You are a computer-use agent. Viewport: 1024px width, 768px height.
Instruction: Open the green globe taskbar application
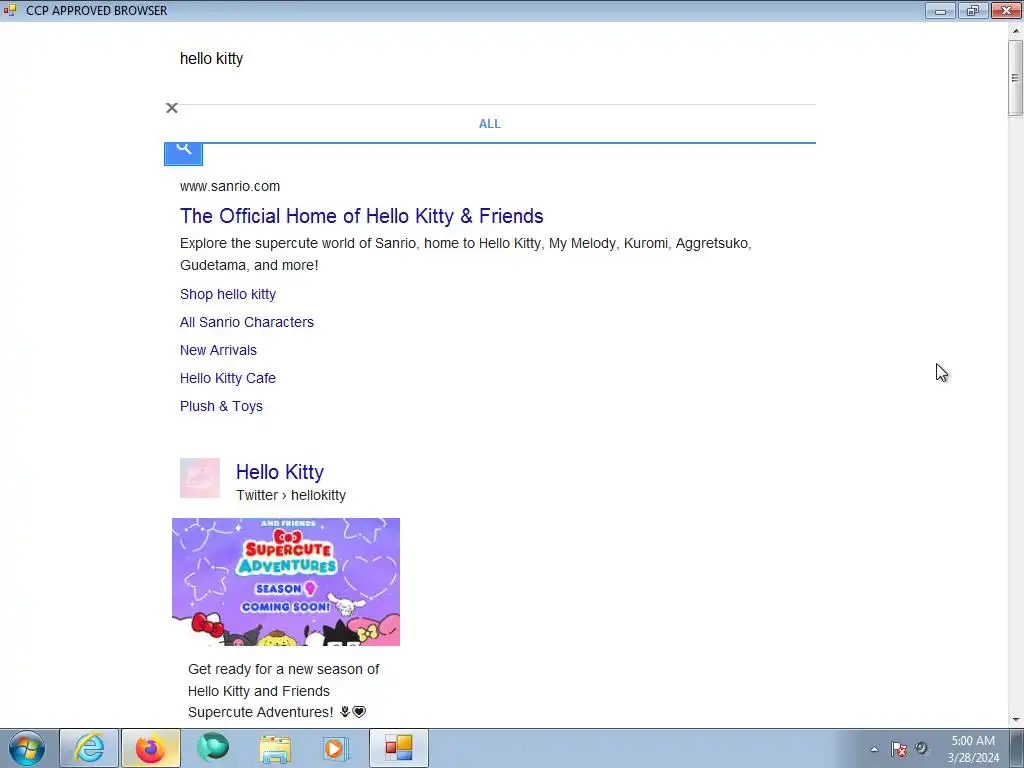click(x=213, y=748)
